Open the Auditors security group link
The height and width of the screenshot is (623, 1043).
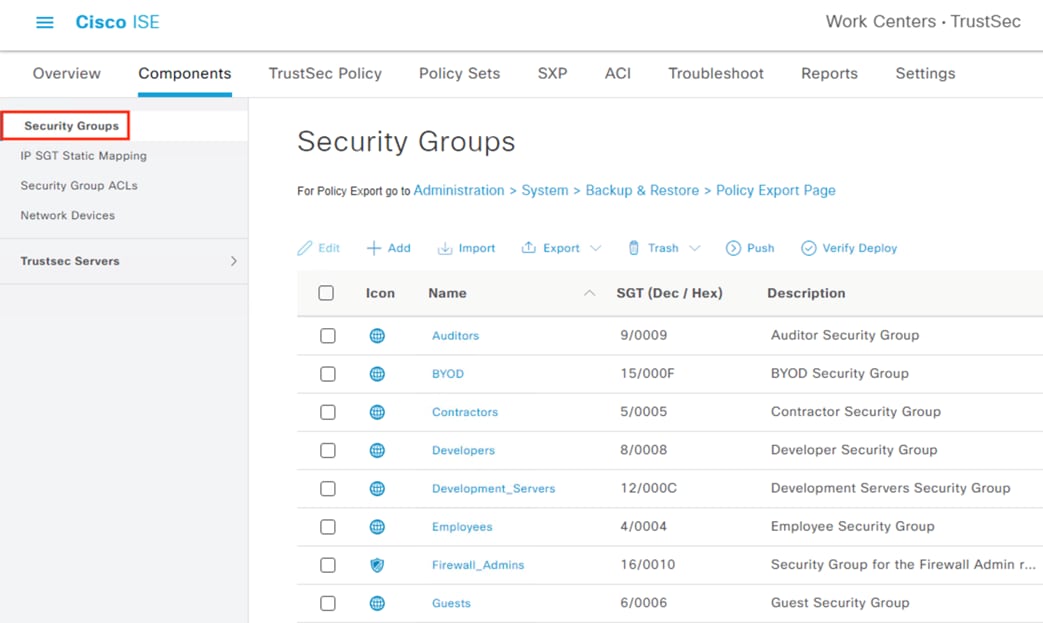coord(456,336)
